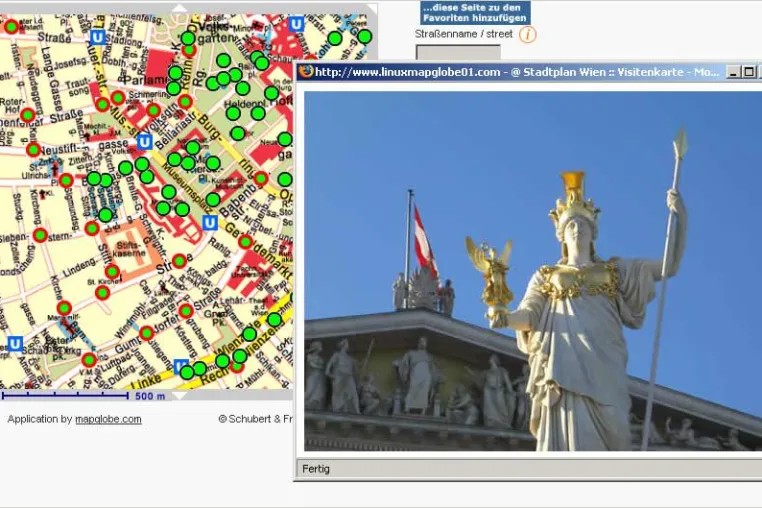Viewport: 762px width, 508px height.
Task: Select the U-Bahn icon at Museumsplatz end
Action: tap(209, 223)
